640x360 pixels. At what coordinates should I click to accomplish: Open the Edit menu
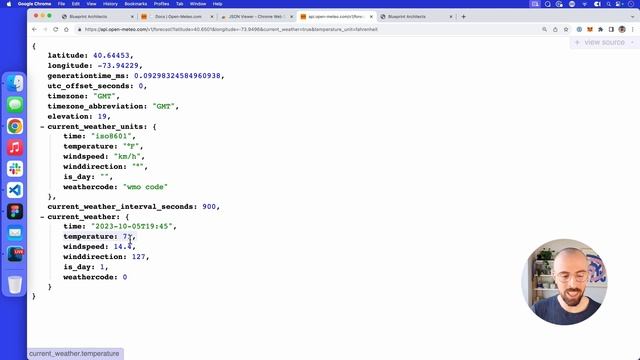pyautogui.click(x=76, y=4)
